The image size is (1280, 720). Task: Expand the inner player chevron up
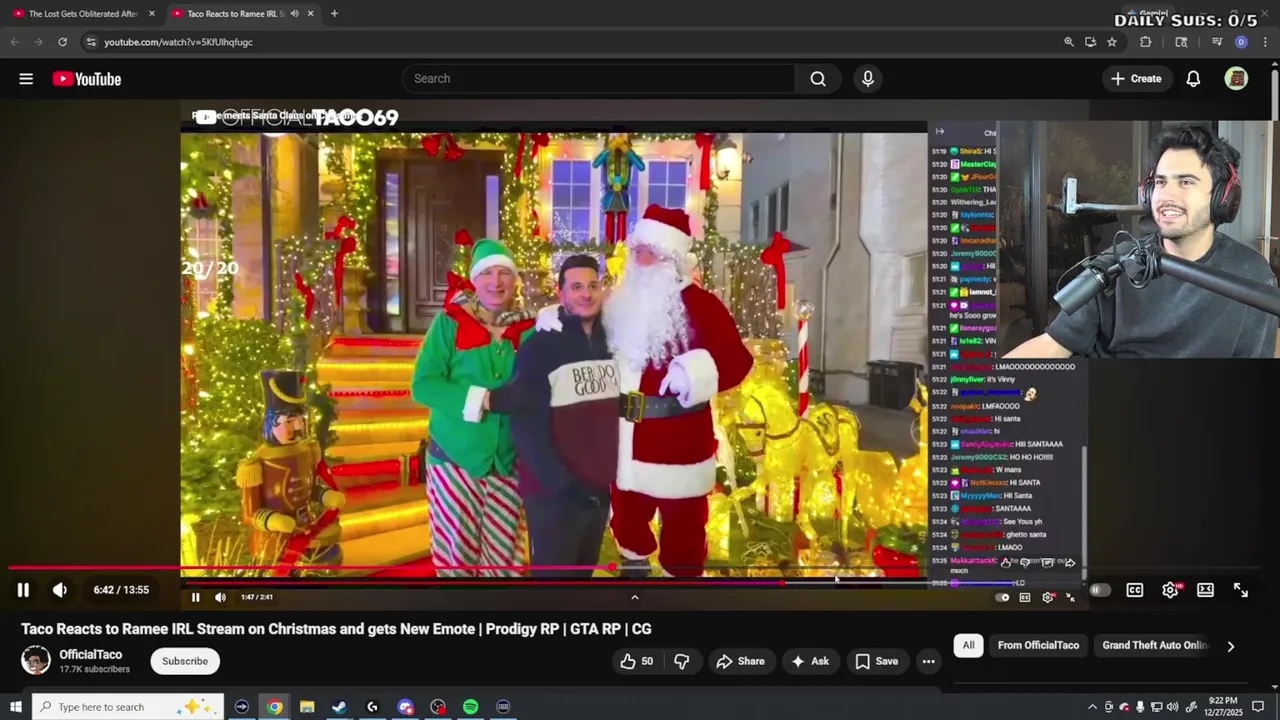pos(634,597)
